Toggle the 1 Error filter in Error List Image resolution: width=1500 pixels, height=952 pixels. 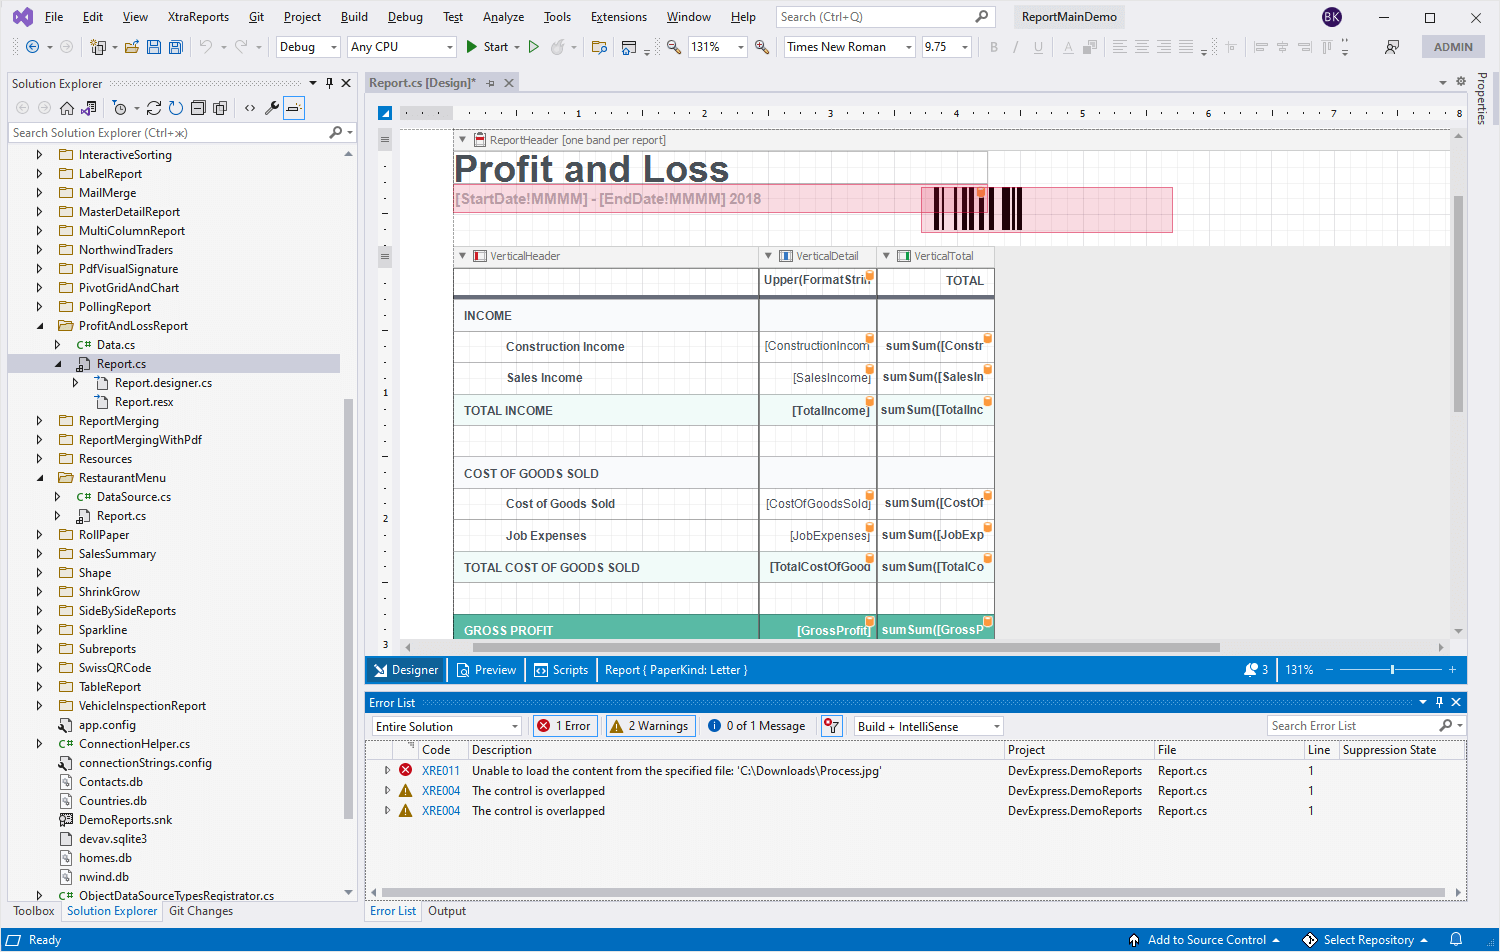point(564,725)
